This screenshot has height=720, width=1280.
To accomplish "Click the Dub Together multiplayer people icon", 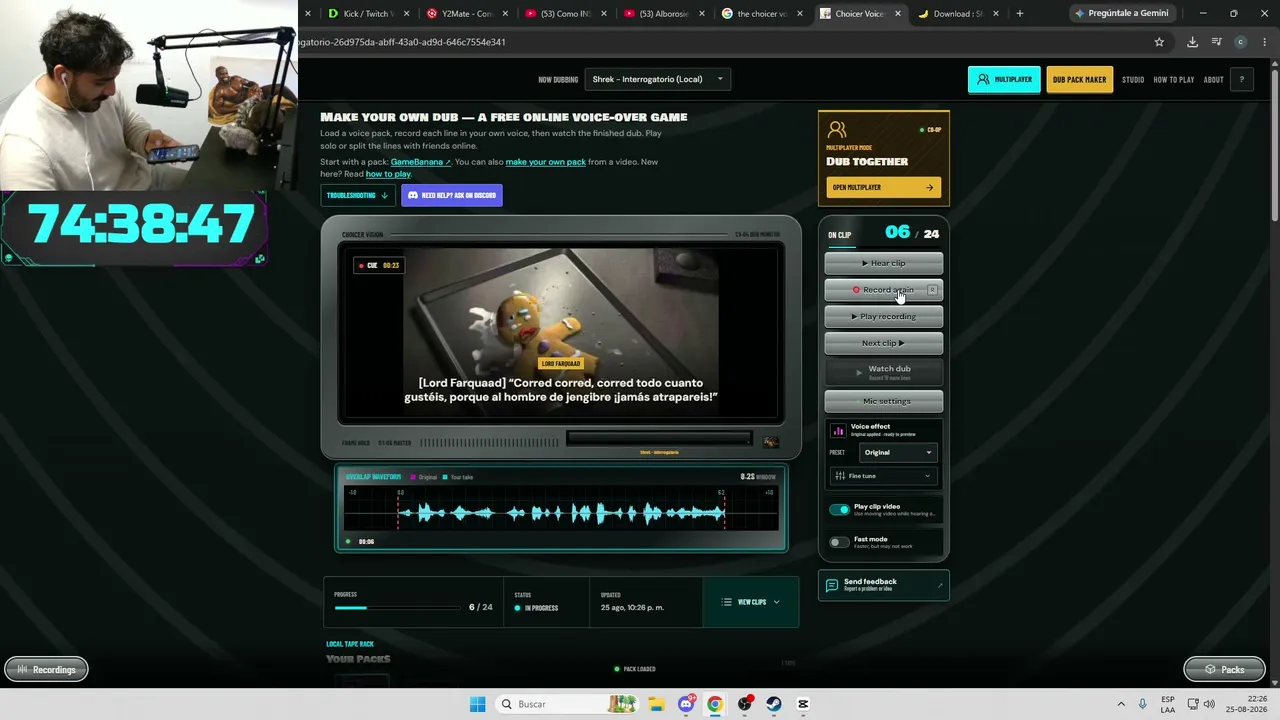I will [837, 130].
